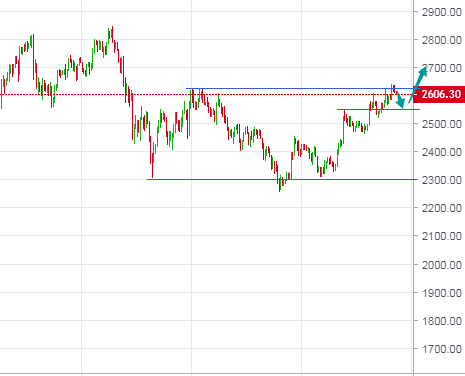This screenshot has width=465, height=376.
Task: Click the red 2606.30 current price label
Action: [x=439, y=94]
